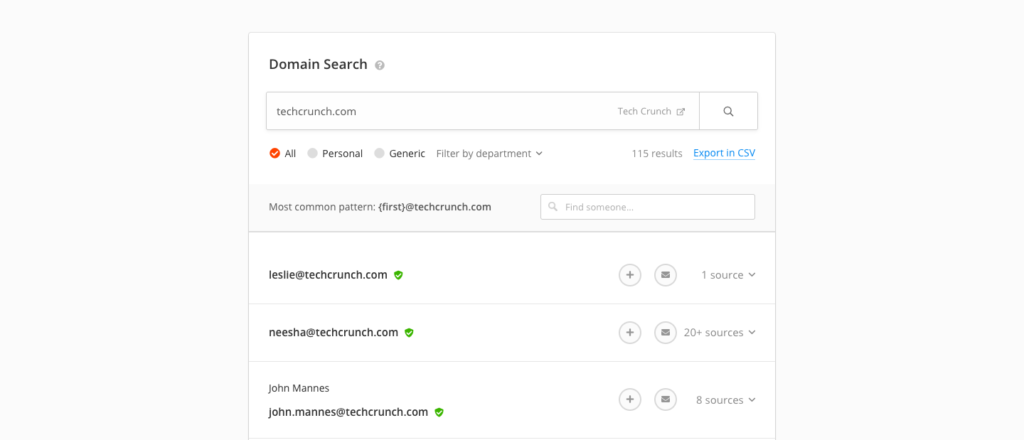This screenshot has height=440, width=1024.
Task: Click envelope icon for neesha@techcrunch.com
Action: click(665, 332)
